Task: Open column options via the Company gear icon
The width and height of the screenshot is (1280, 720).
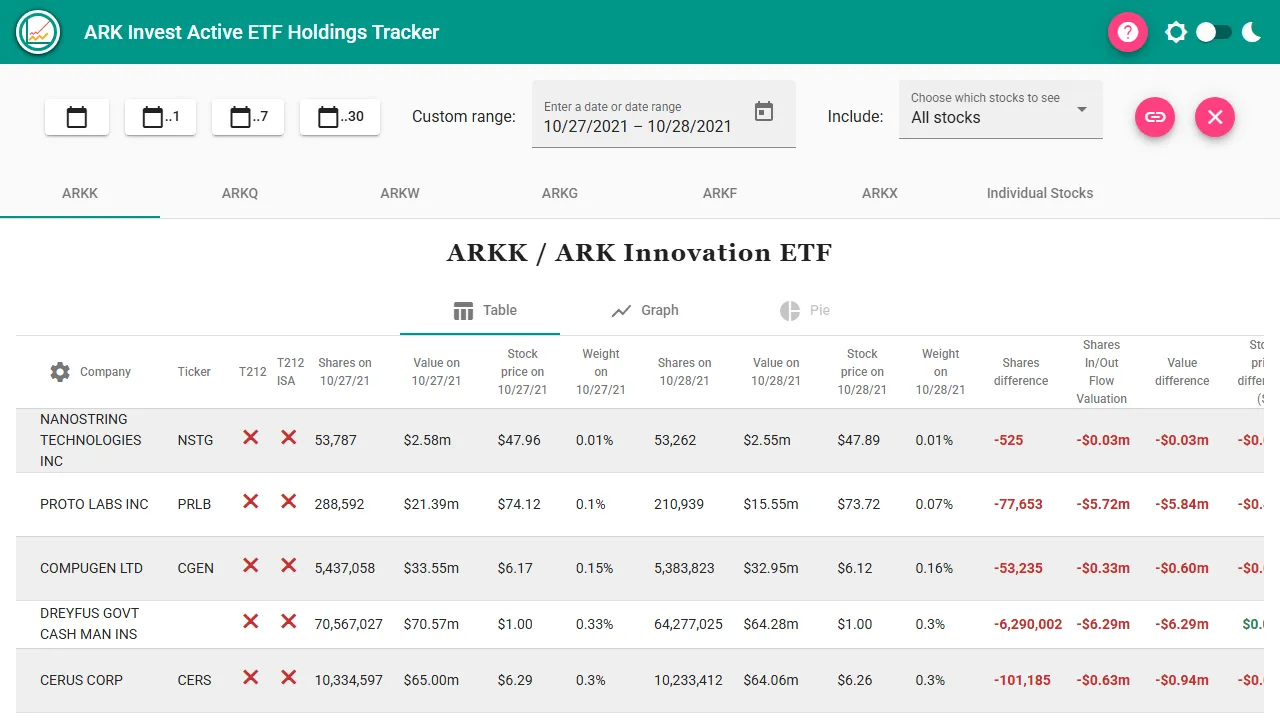Action: 59,371
